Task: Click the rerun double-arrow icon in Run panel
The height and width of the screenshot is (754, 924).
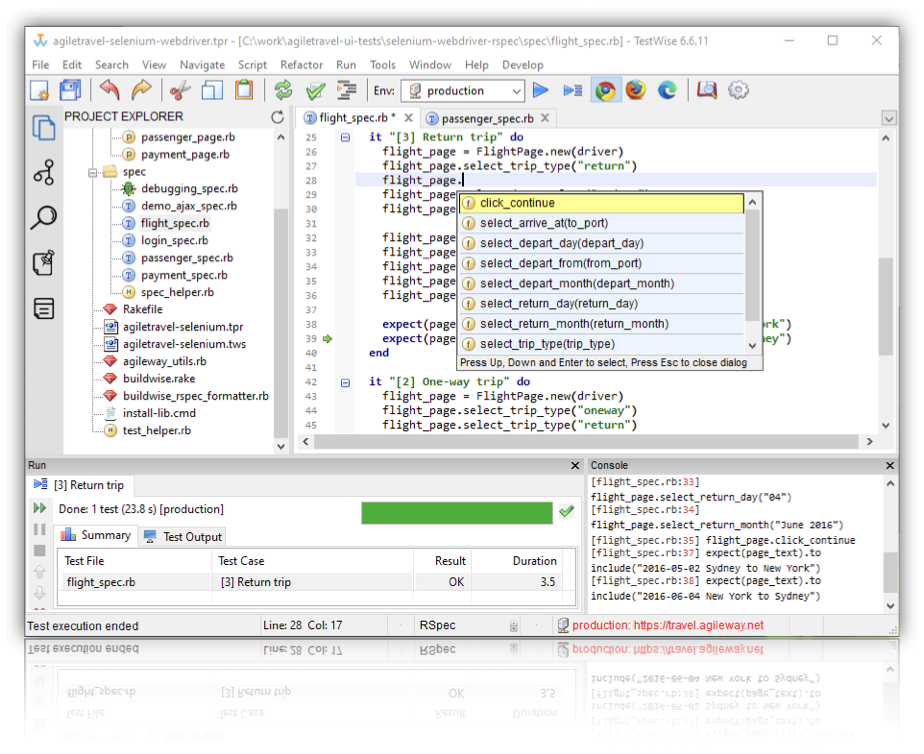Action: click(x=40, y=508)
